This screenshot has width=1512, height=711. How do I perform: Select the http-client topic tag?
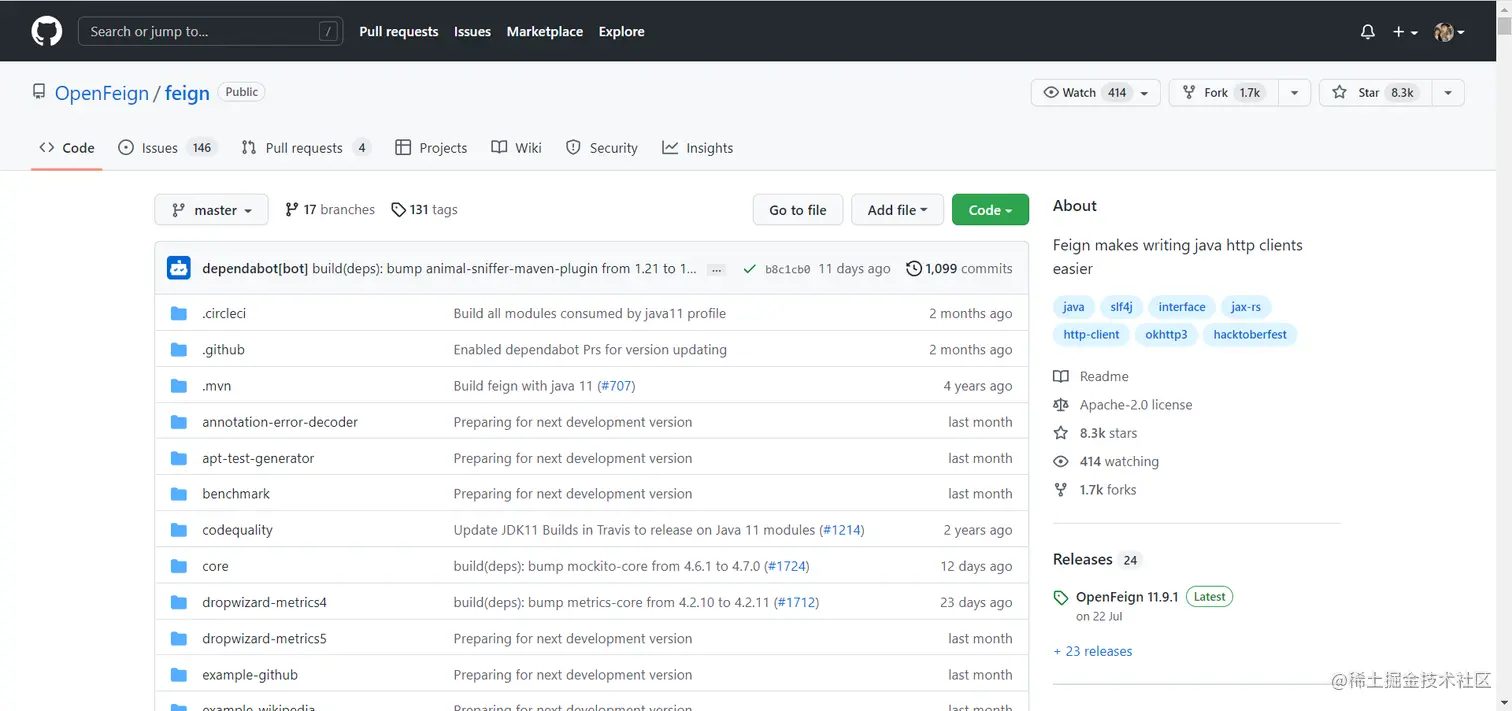coord(1091,335)
